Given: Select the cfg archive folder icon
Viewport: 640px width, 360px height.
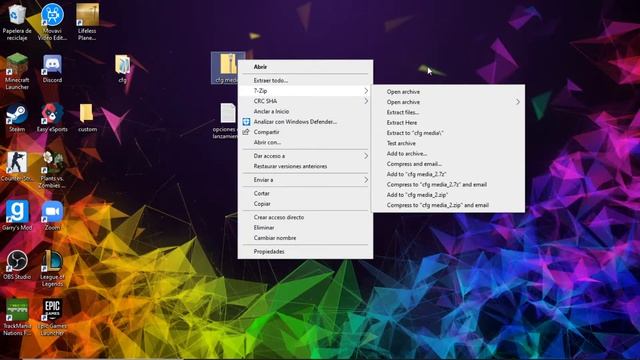Looking at the screenshot, I should click(122, 69).
